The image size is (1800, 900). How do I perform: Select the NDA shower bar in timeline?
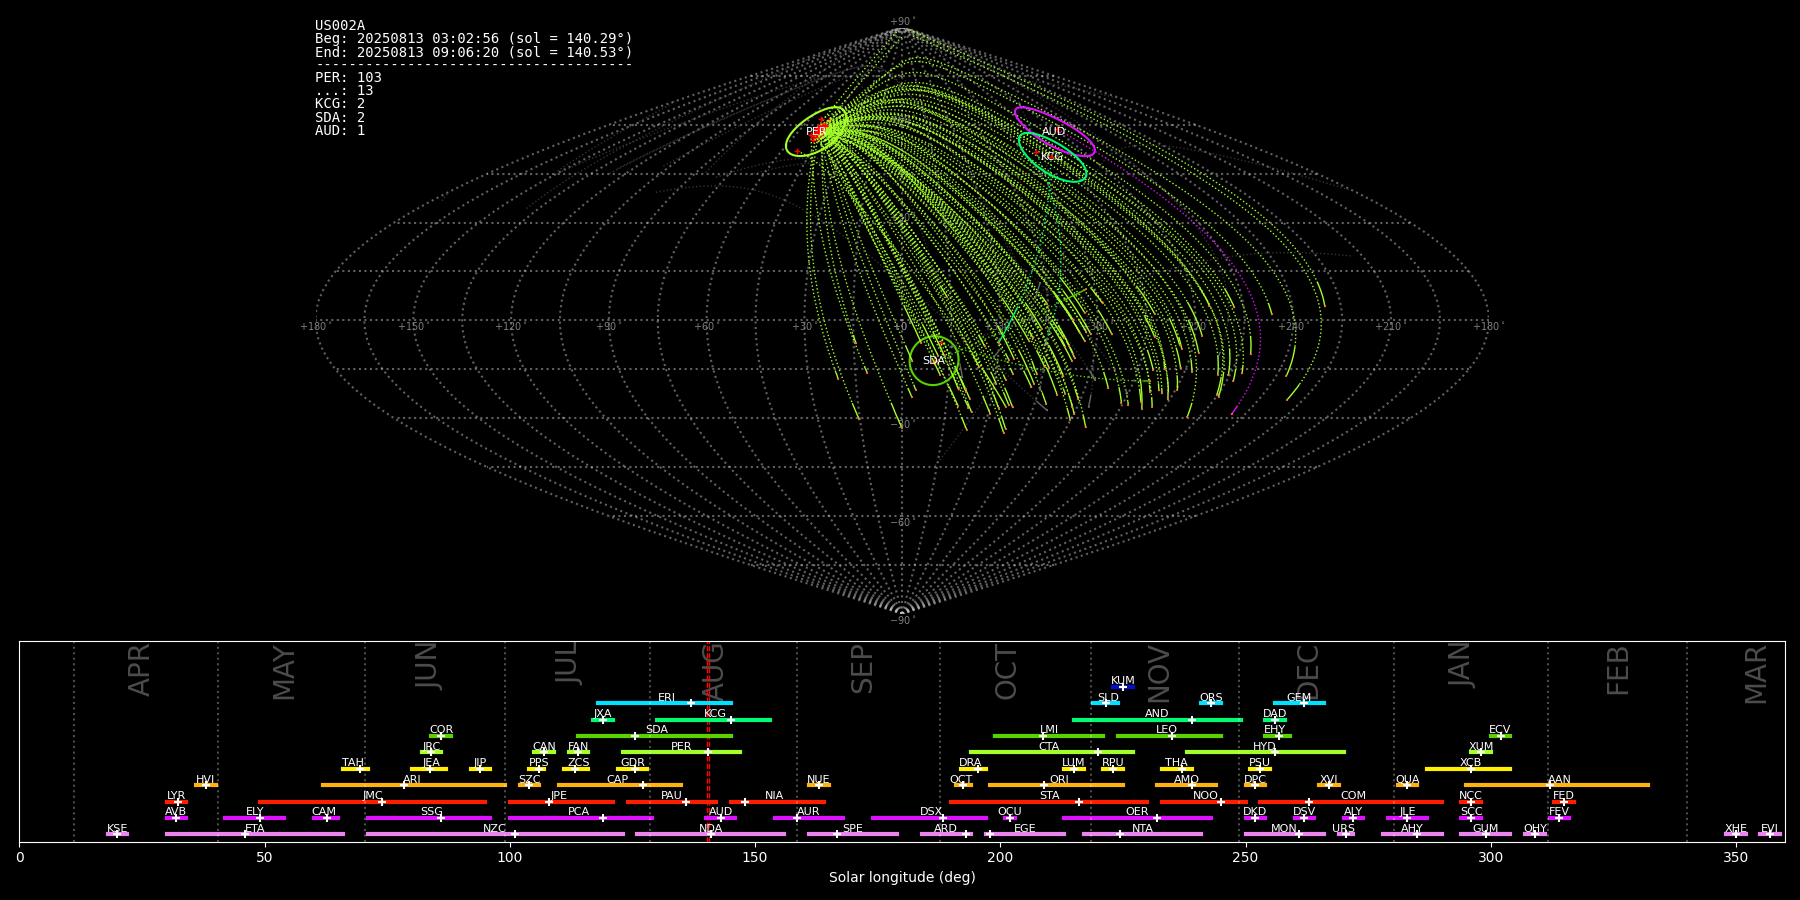pyautogui.click(x=710, y=834)
